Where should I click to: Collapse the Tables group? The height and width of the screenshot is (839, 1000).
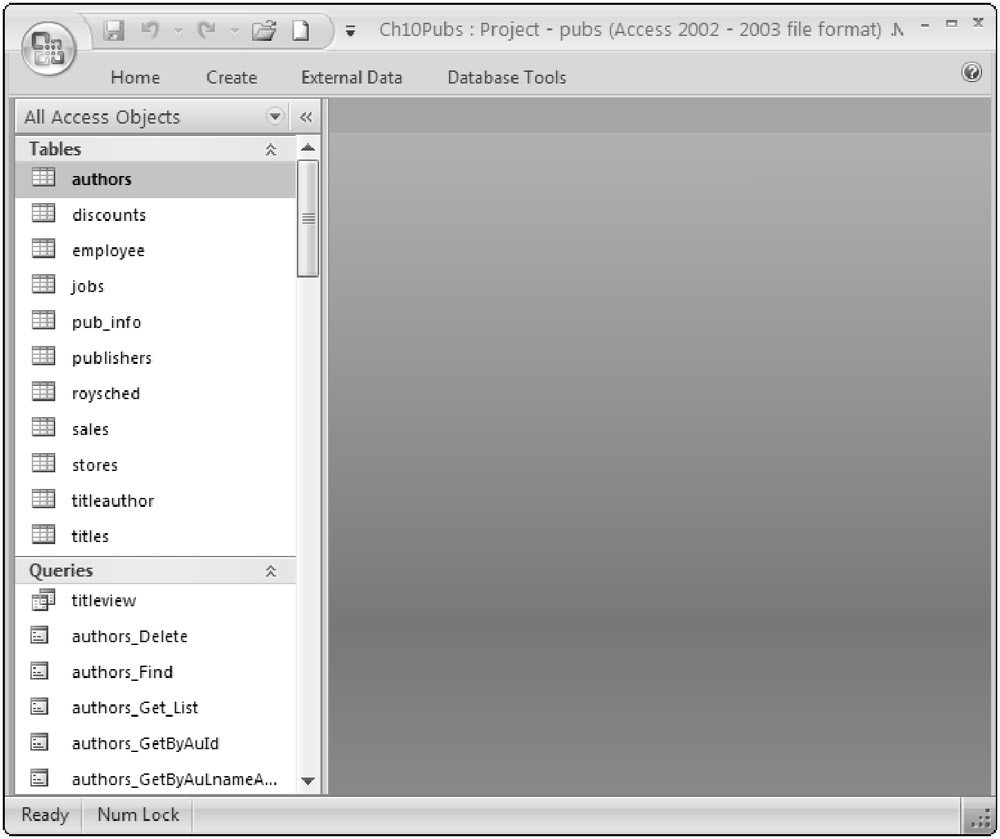coord(270,150)
